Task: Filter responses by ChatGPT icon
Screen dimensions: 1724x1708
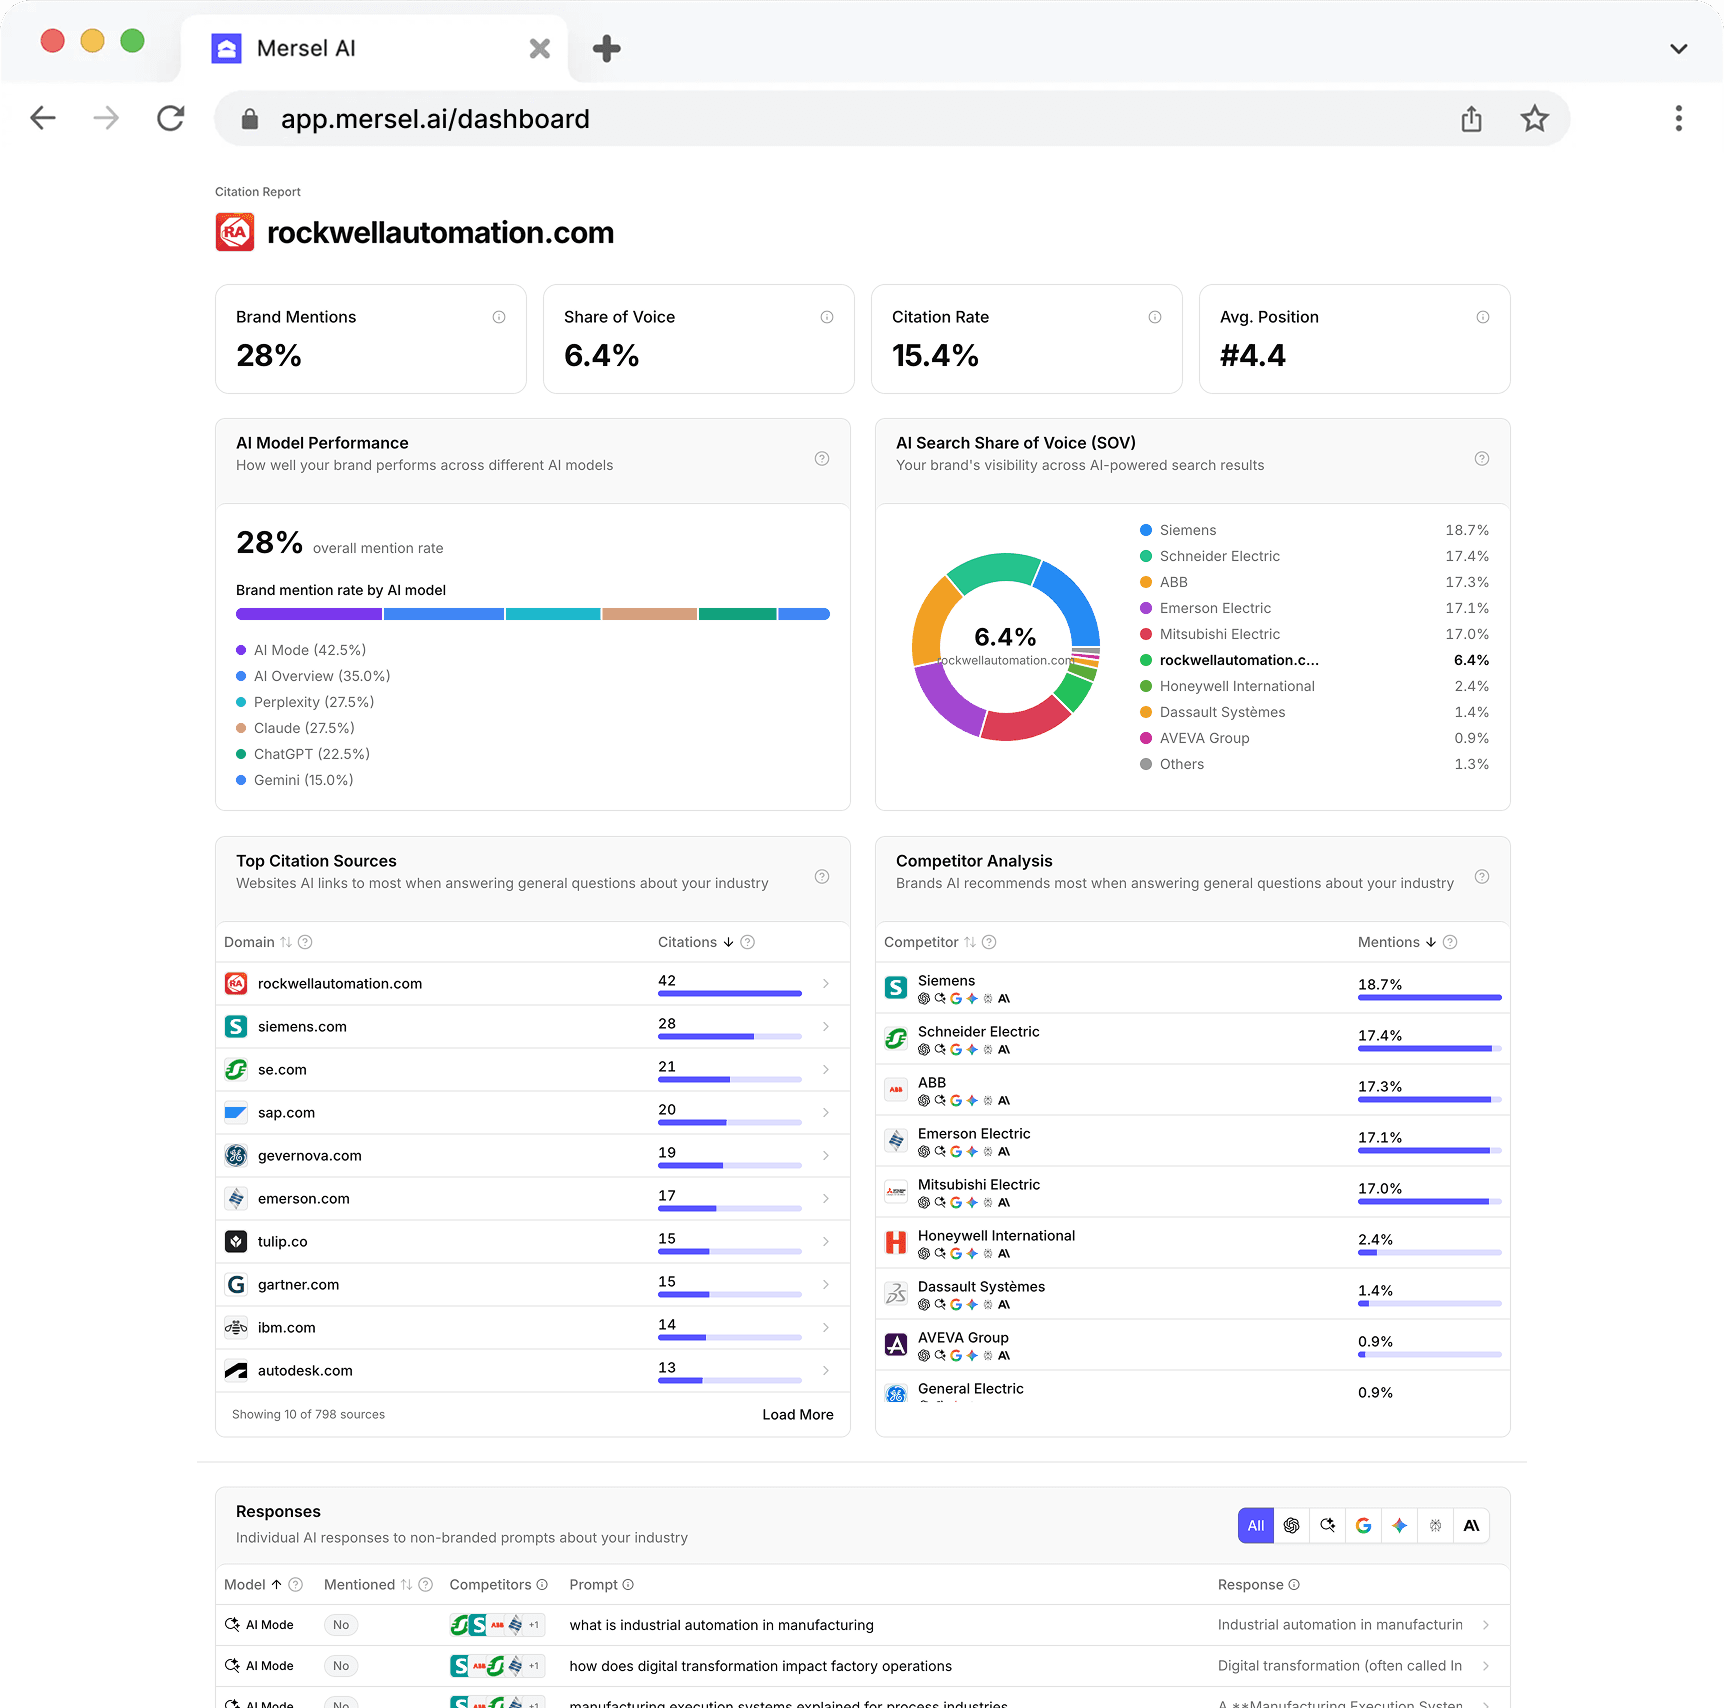Action: tap(1291, 1525)
